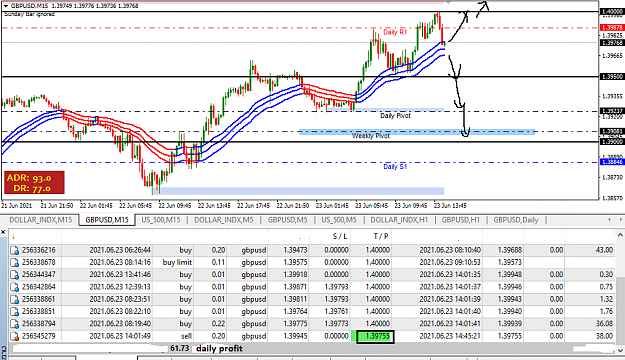Click the red 1.39878 price axis label
The height and width of the screenshot is (360, 625).
point(612,28)
